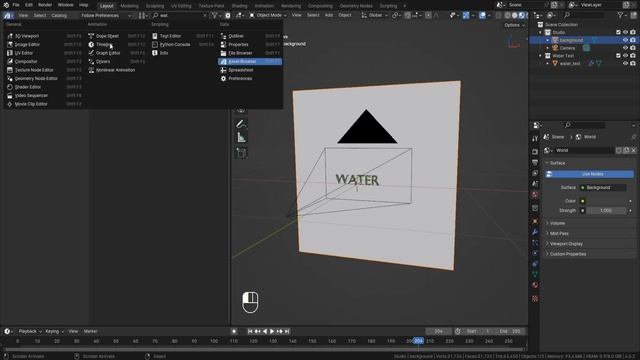Jump to the timeline end frame
This screenshot has height=360, width=640.
tap(287, 331)
